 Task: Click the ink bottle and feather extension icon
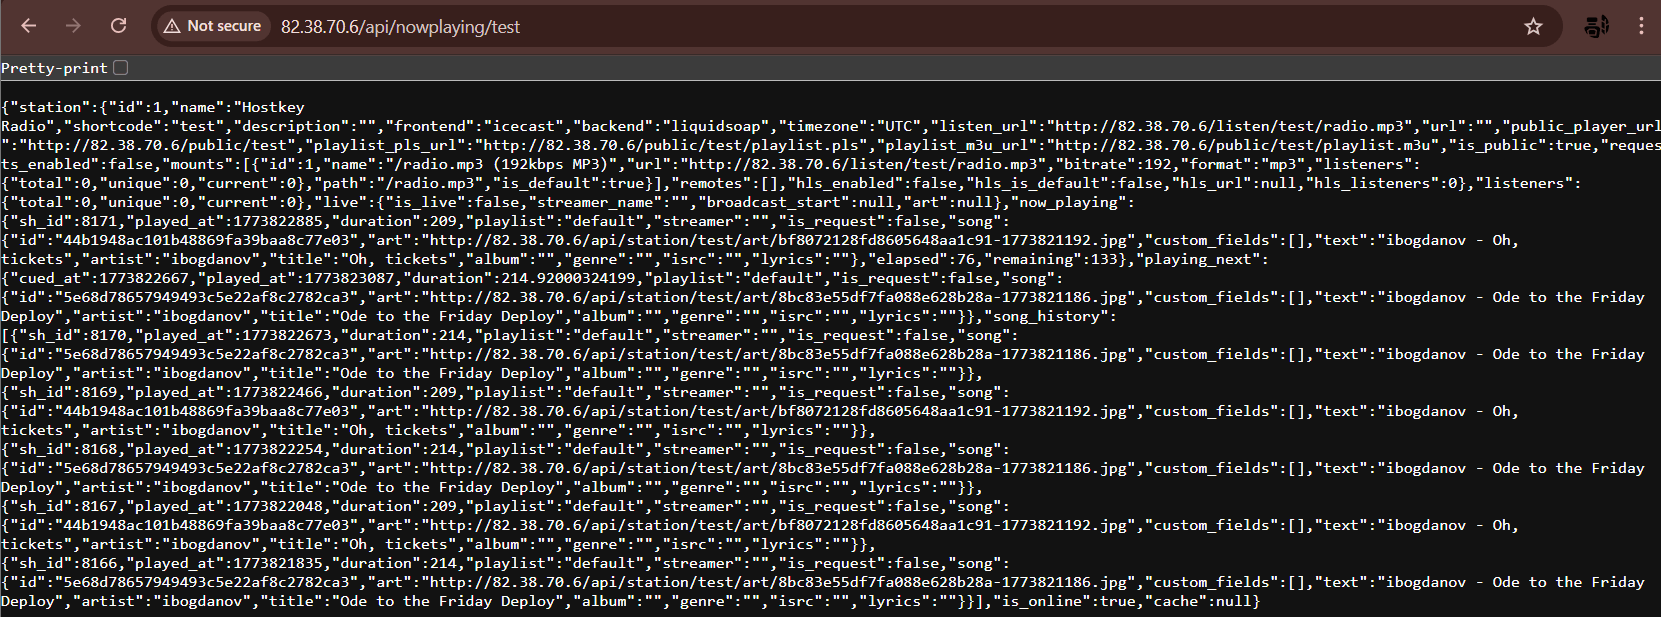1596,27
